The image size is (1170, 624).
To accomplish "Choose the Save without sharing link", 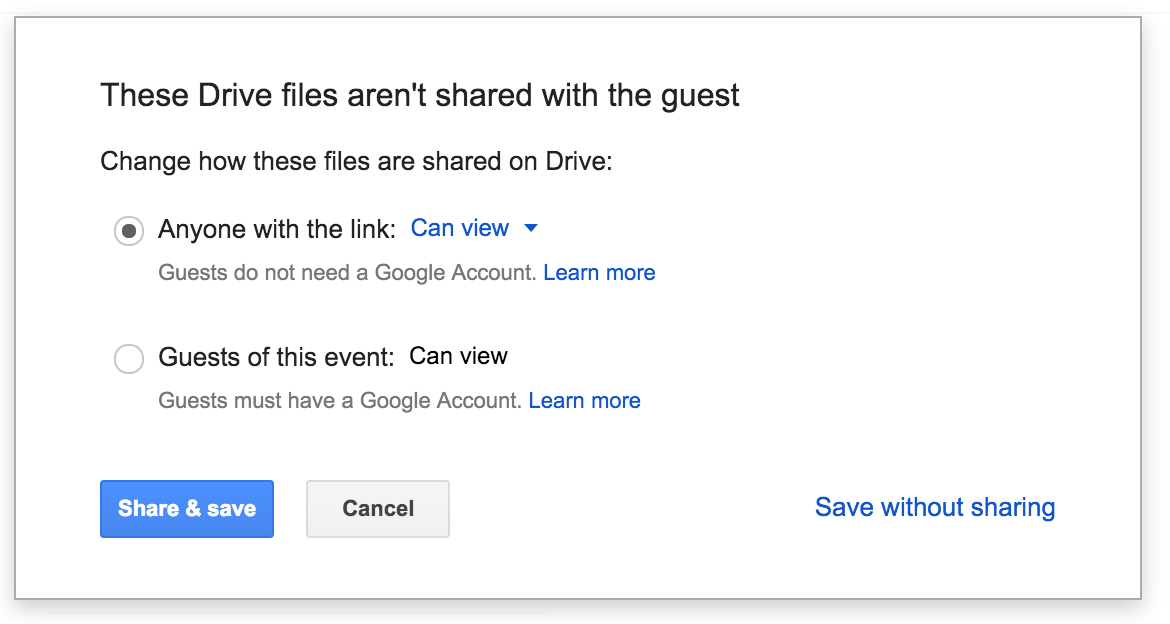I will point(934,507).
